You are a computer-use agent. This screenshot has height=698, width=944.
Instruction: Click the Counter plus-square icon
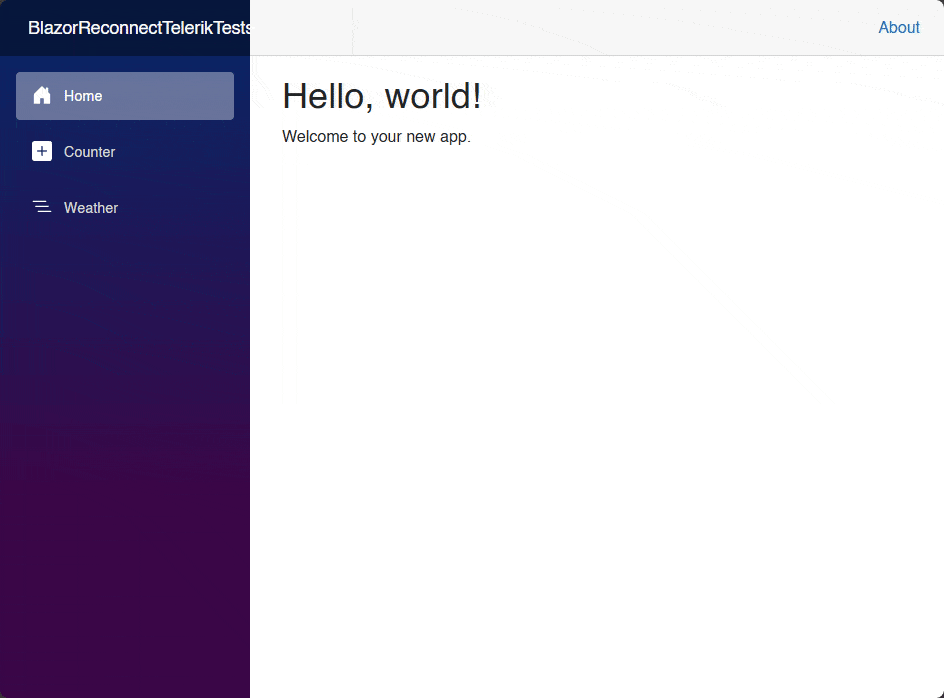pos(42,152)
